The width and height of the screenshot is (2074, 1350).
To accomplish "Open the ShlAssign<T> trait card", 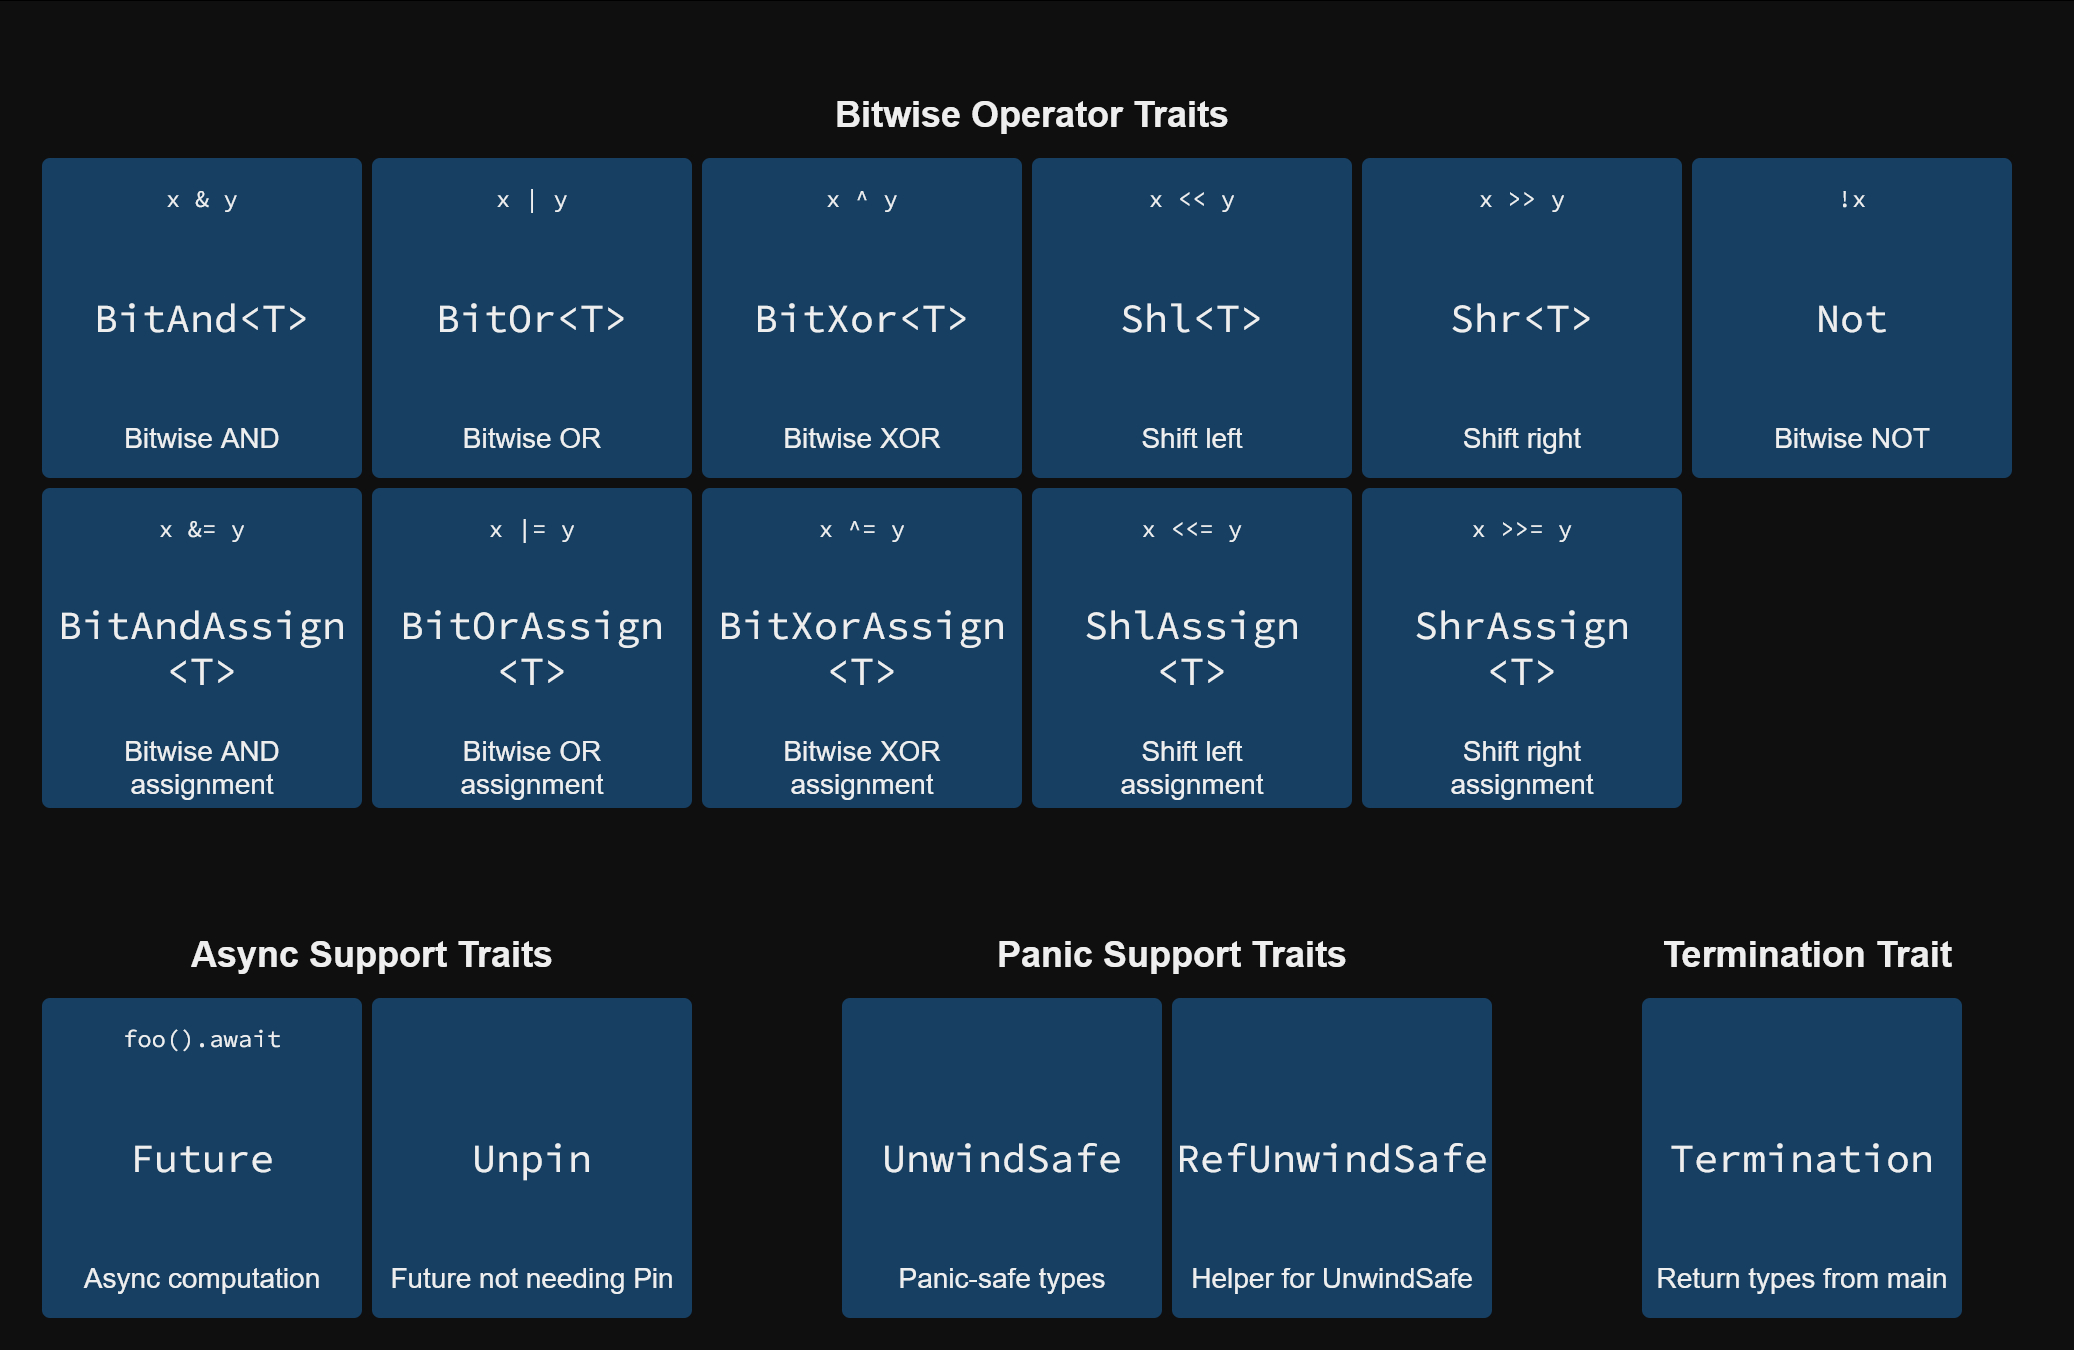I will point(1192,648).
